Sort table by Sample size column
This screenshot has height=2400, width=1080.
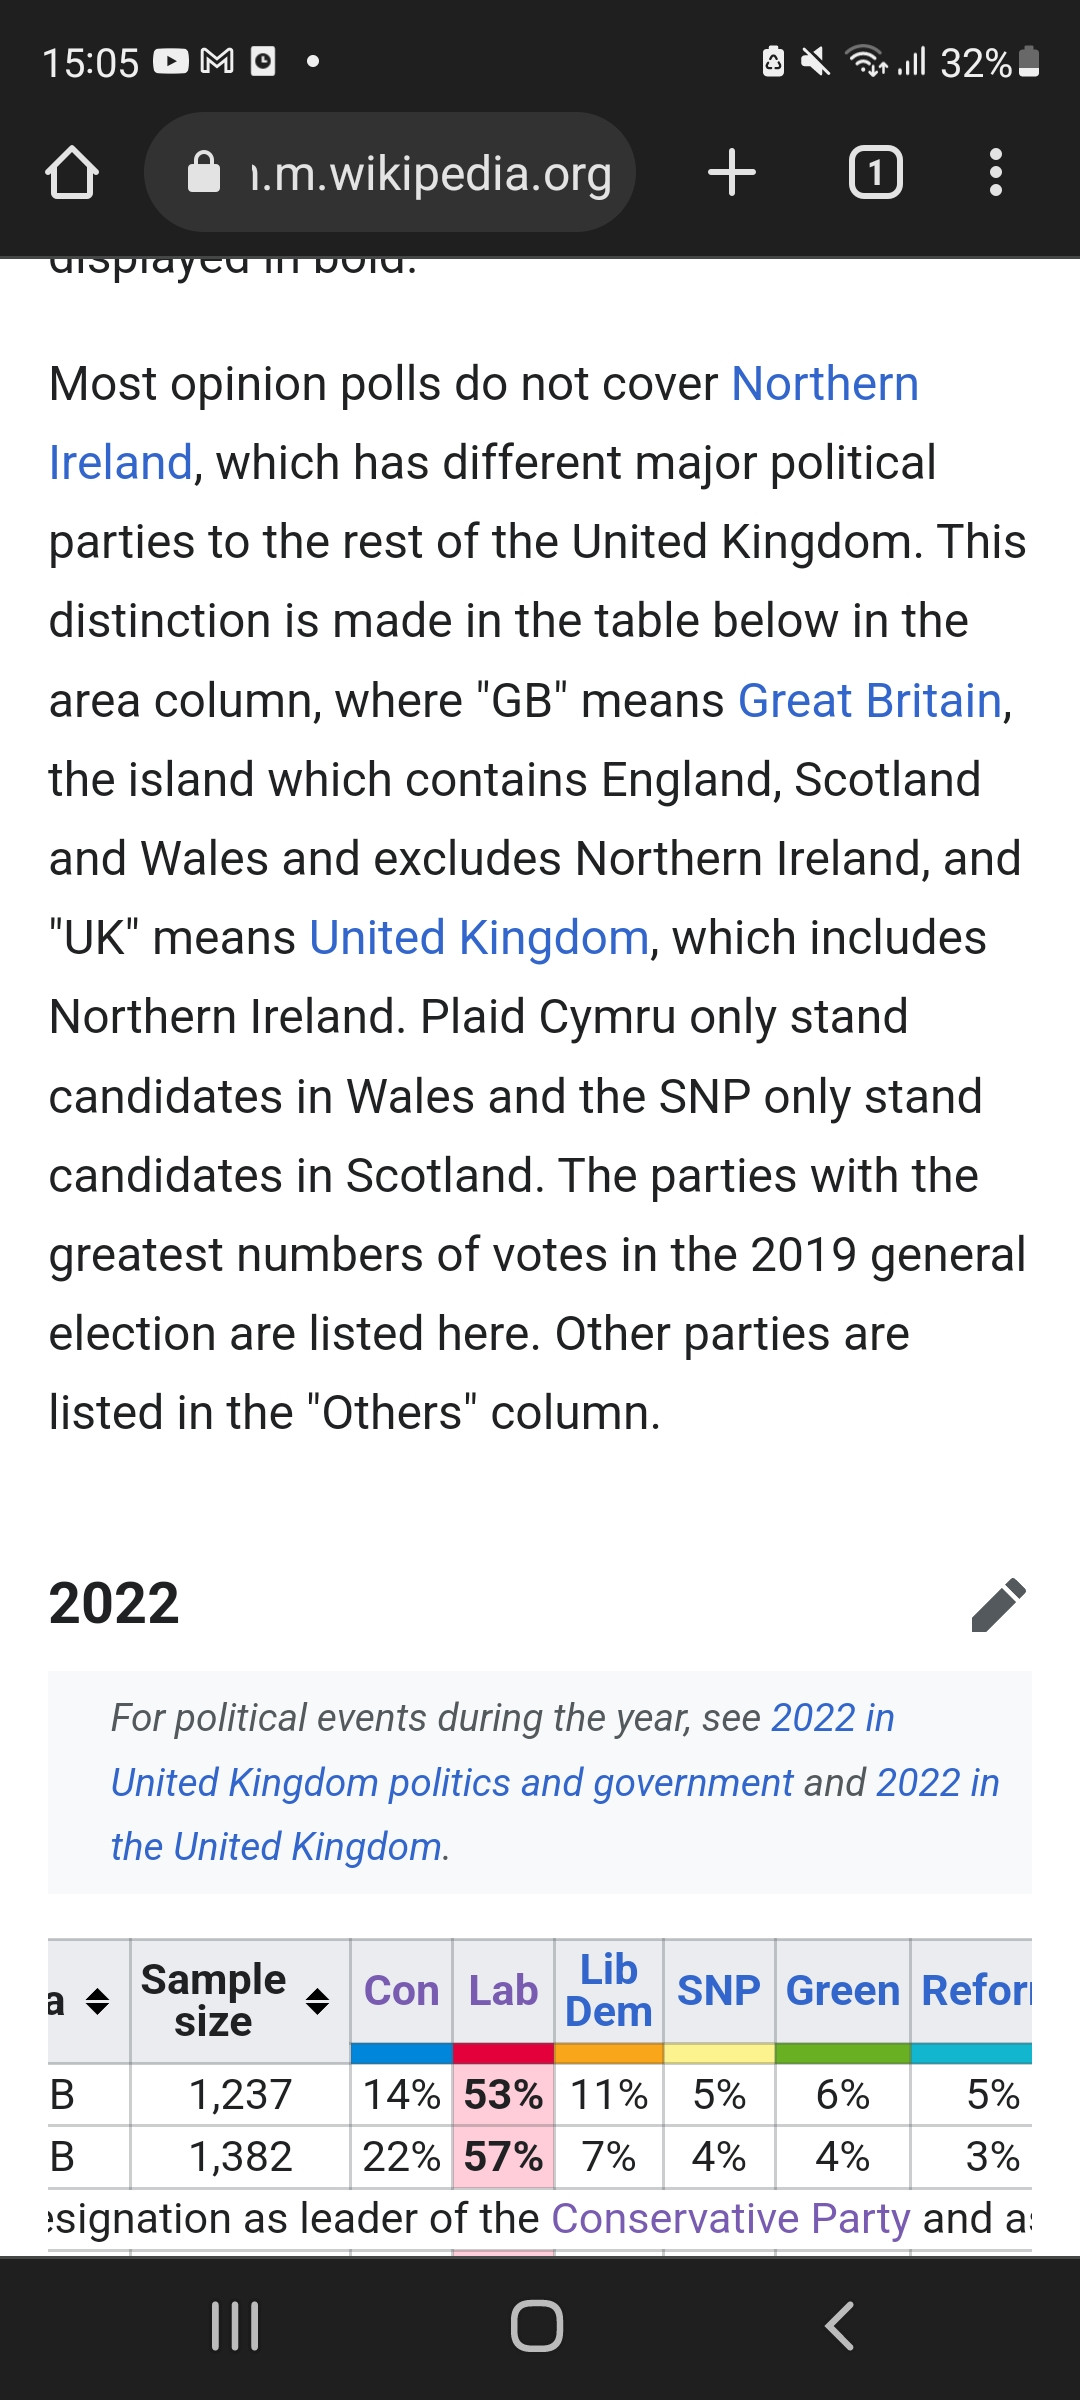point(318,2001)
